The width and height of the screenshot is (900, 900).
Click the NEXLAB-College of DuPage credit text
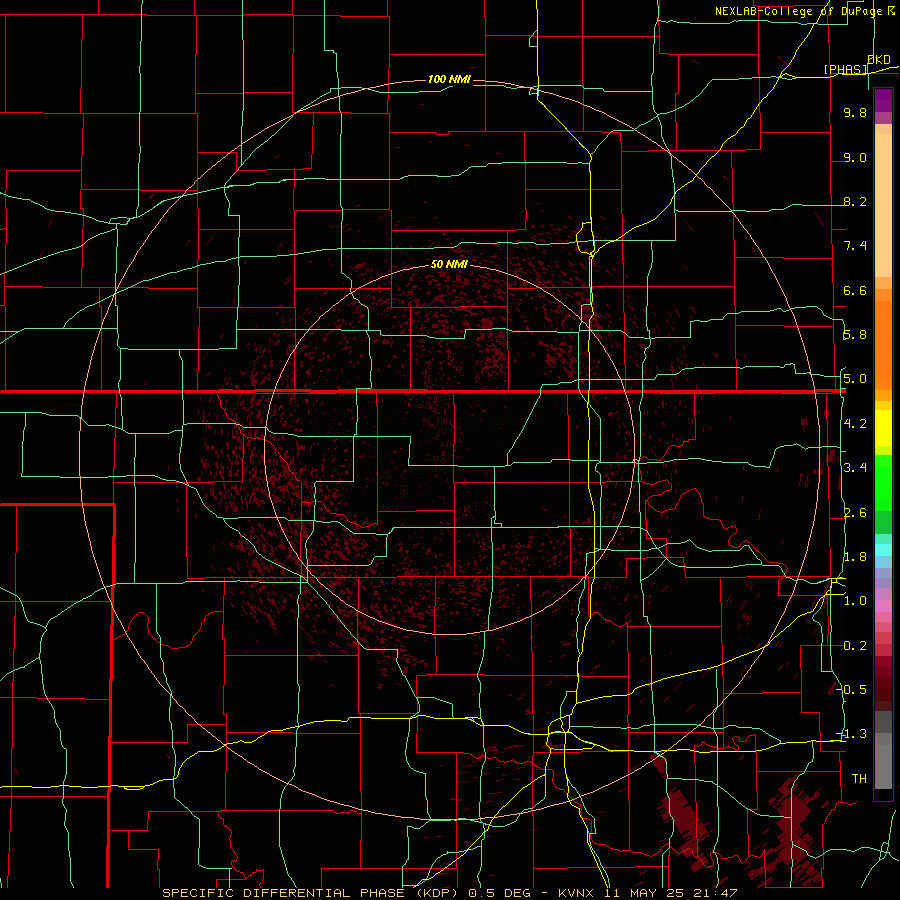point(798,11)
